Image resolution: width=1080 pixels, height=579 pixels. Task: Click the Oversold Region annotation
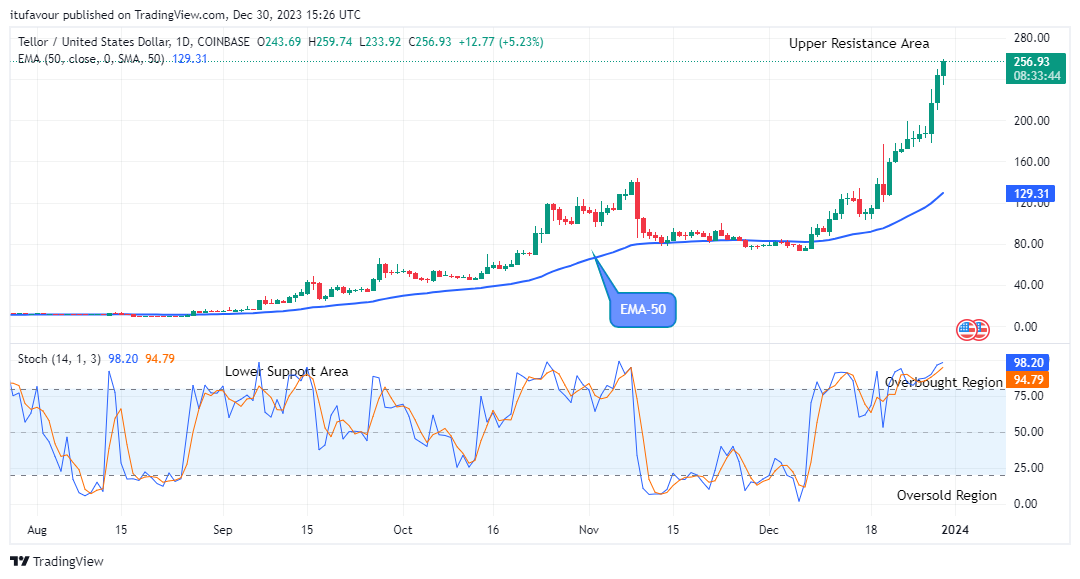point(946,495)
